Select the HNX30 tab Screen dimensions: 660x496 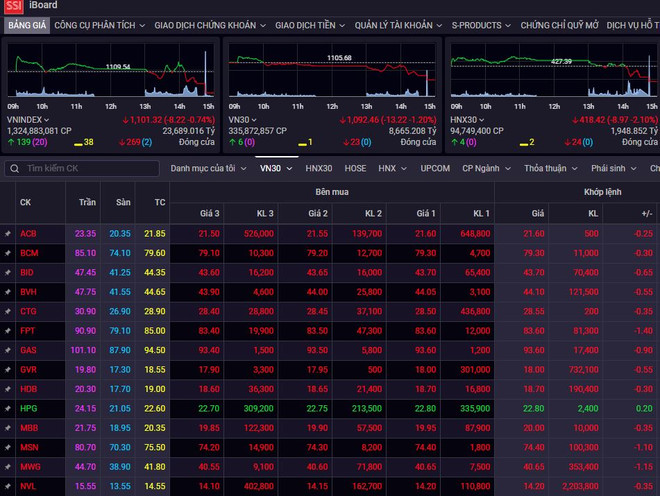tap(319, 169)
